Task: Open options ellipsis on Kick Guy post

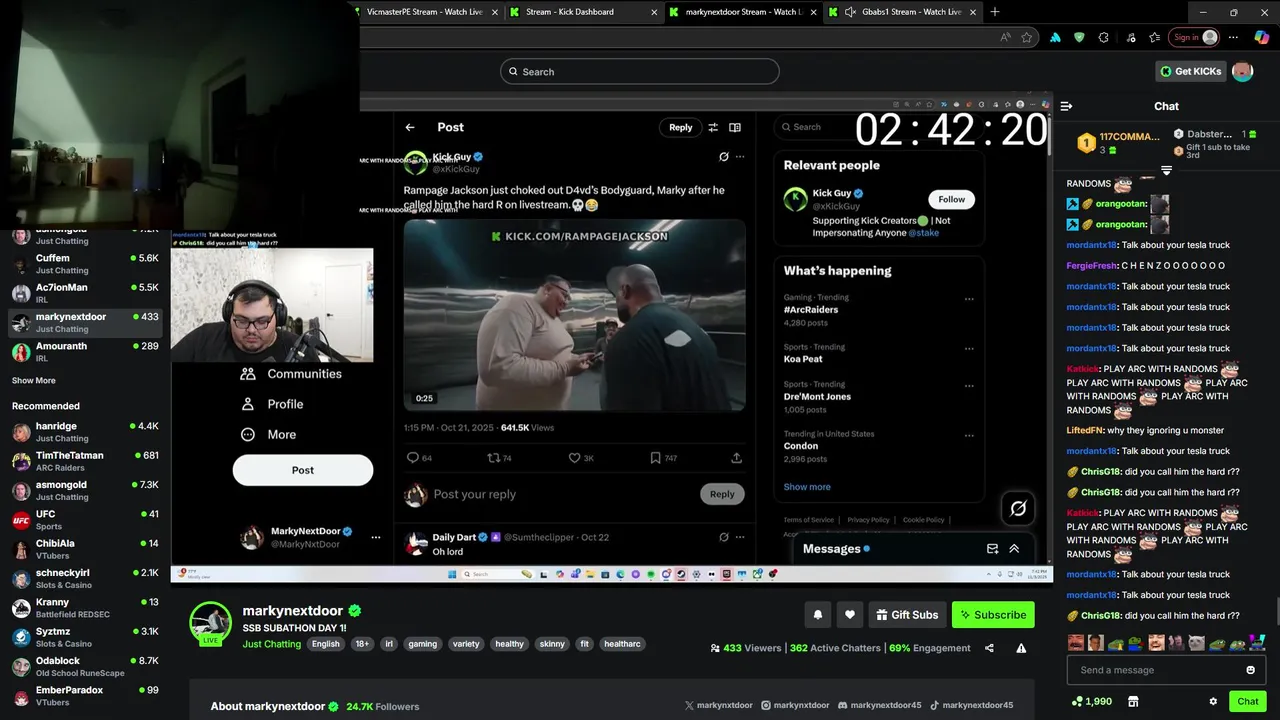Action: pos(740,157)
